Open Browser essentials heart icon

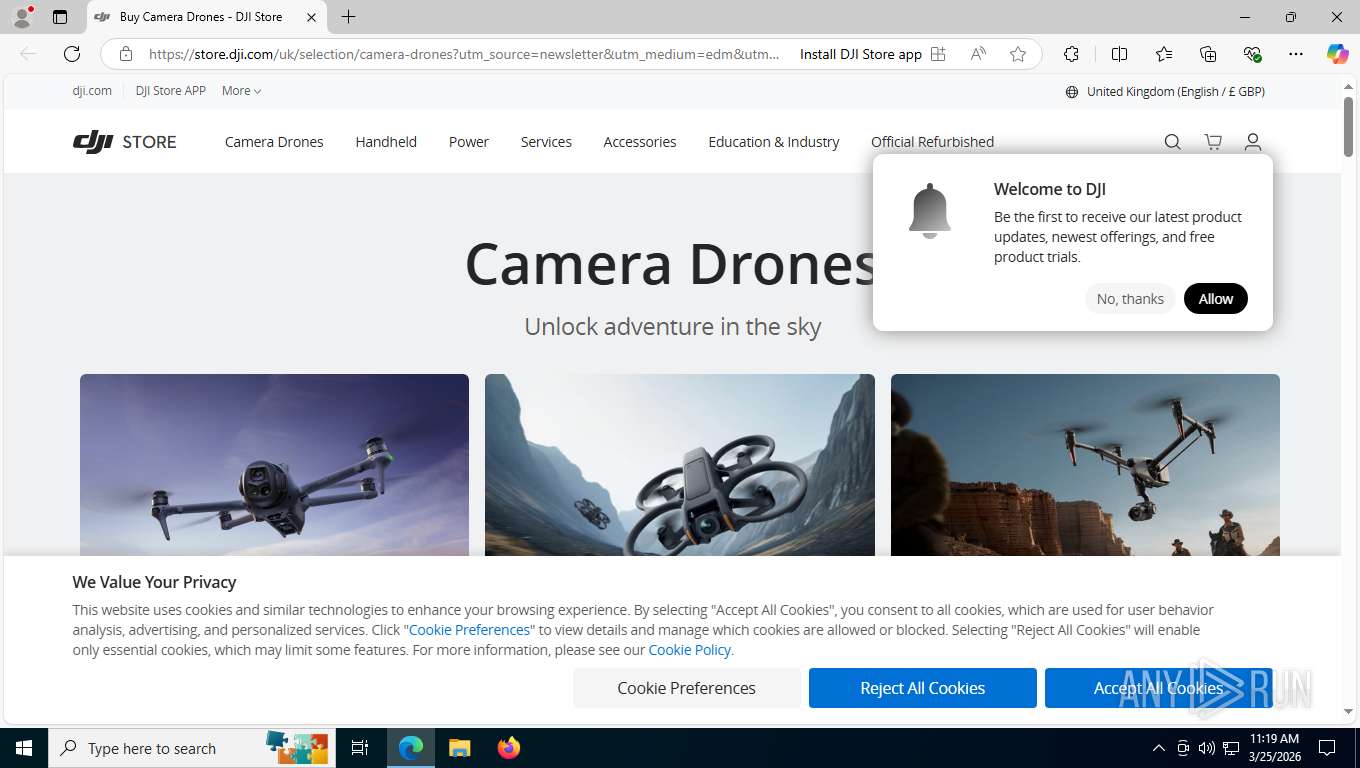coord(1252,54)
